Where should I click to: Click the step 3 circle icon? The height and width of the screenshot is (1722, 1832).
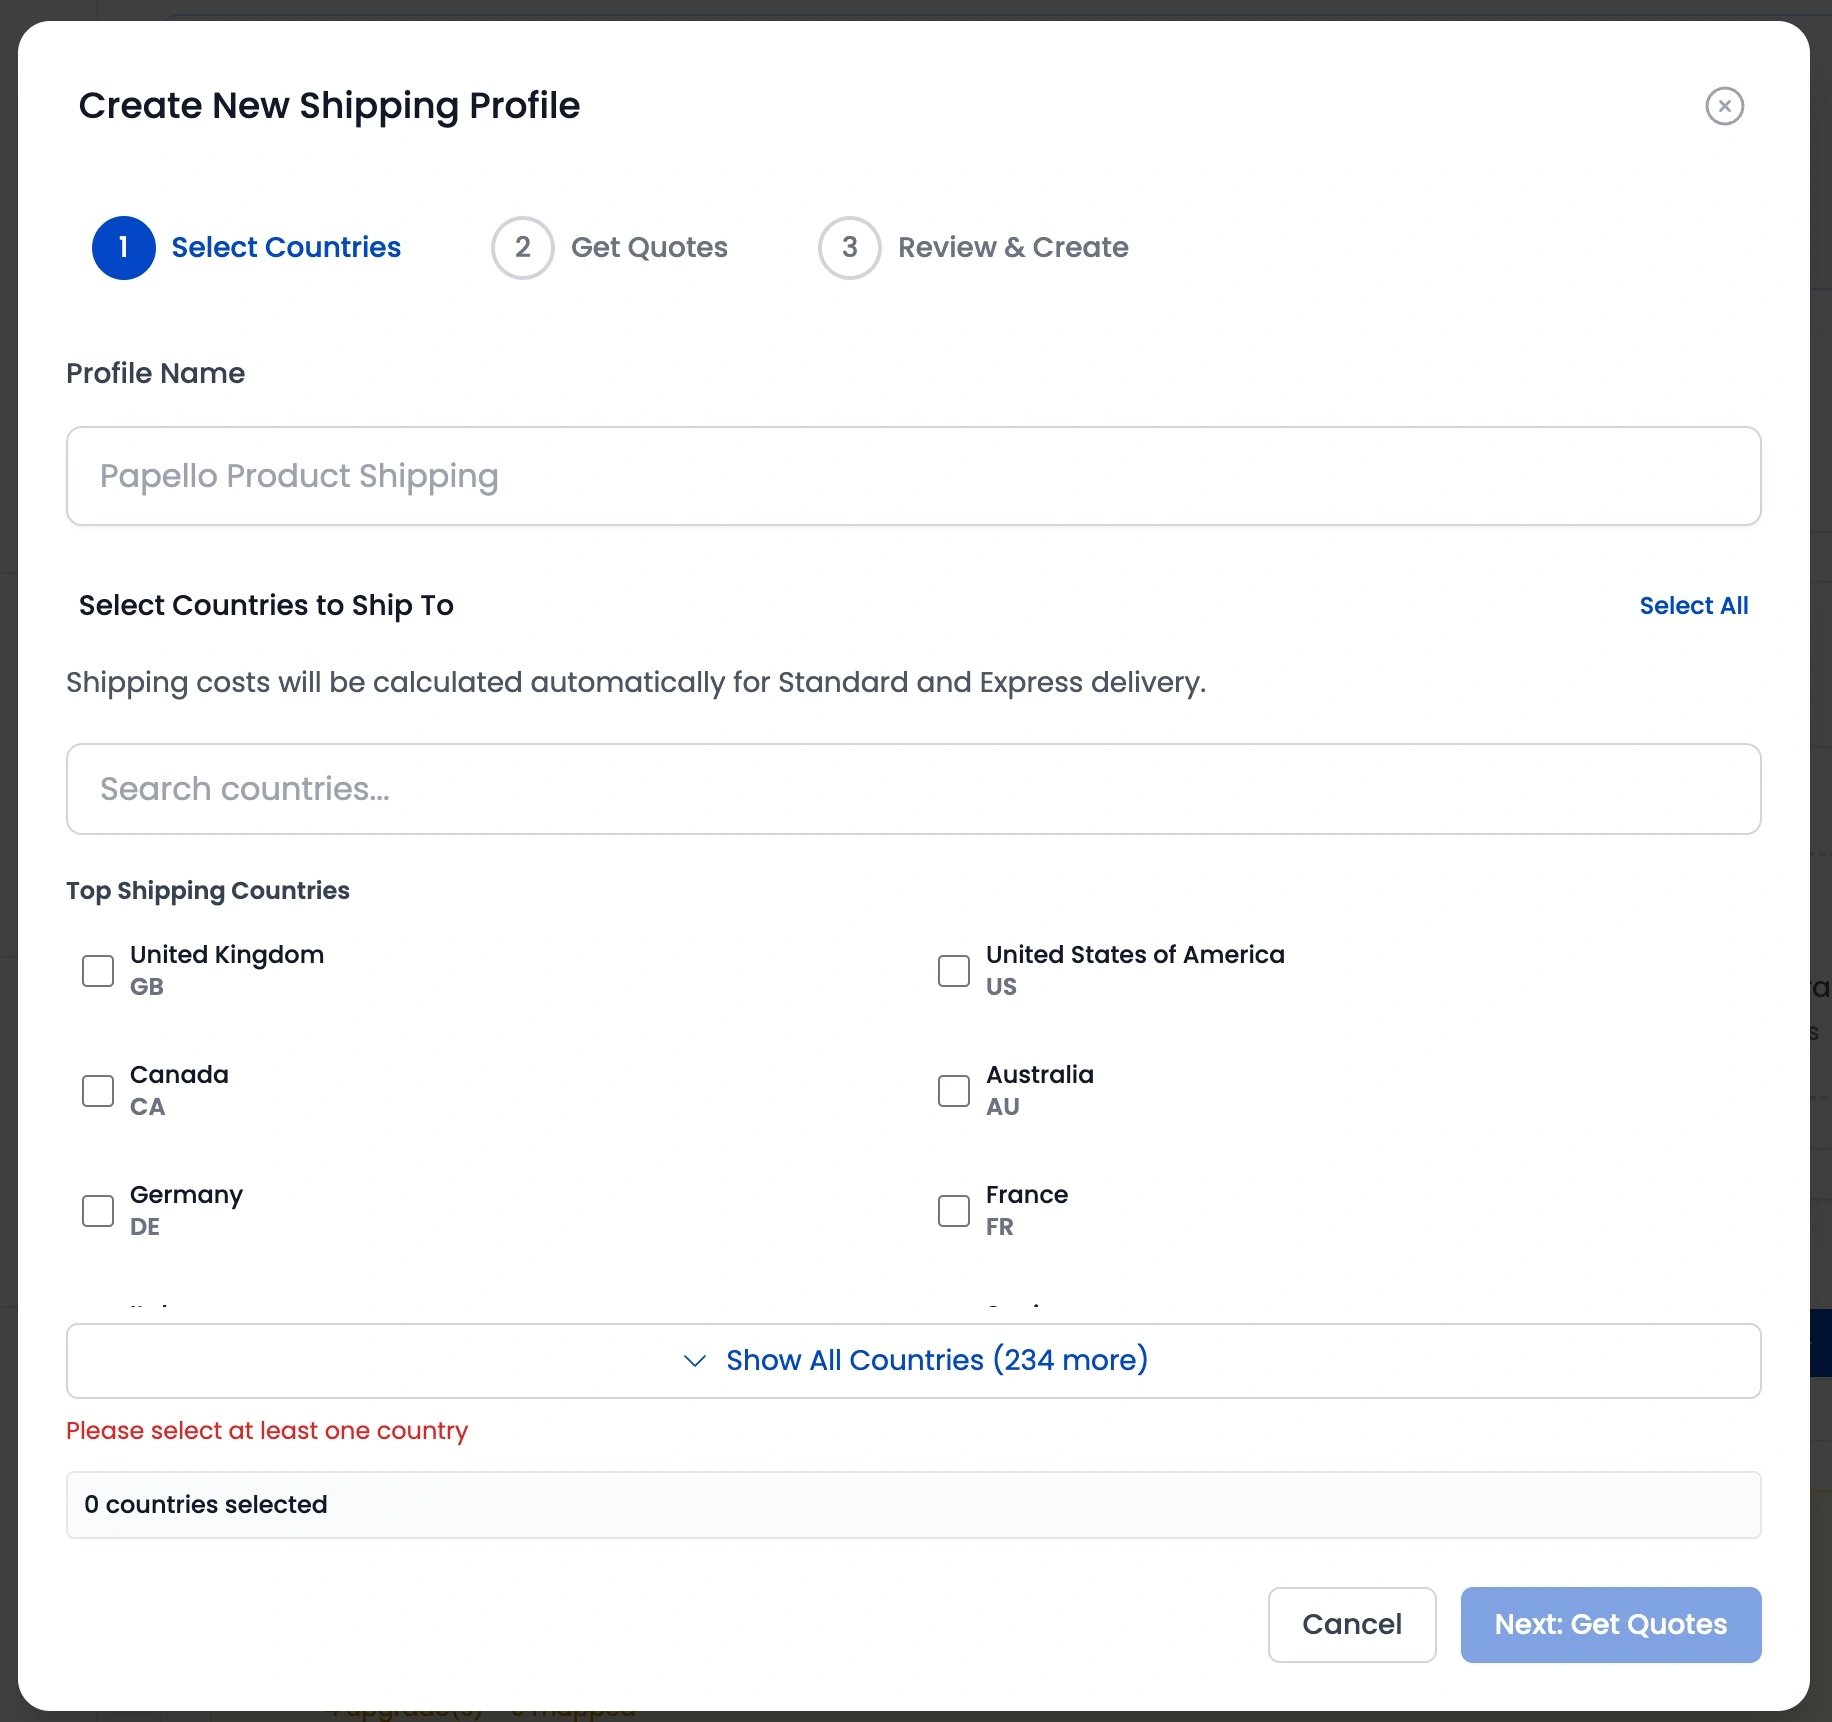(849, 247)
